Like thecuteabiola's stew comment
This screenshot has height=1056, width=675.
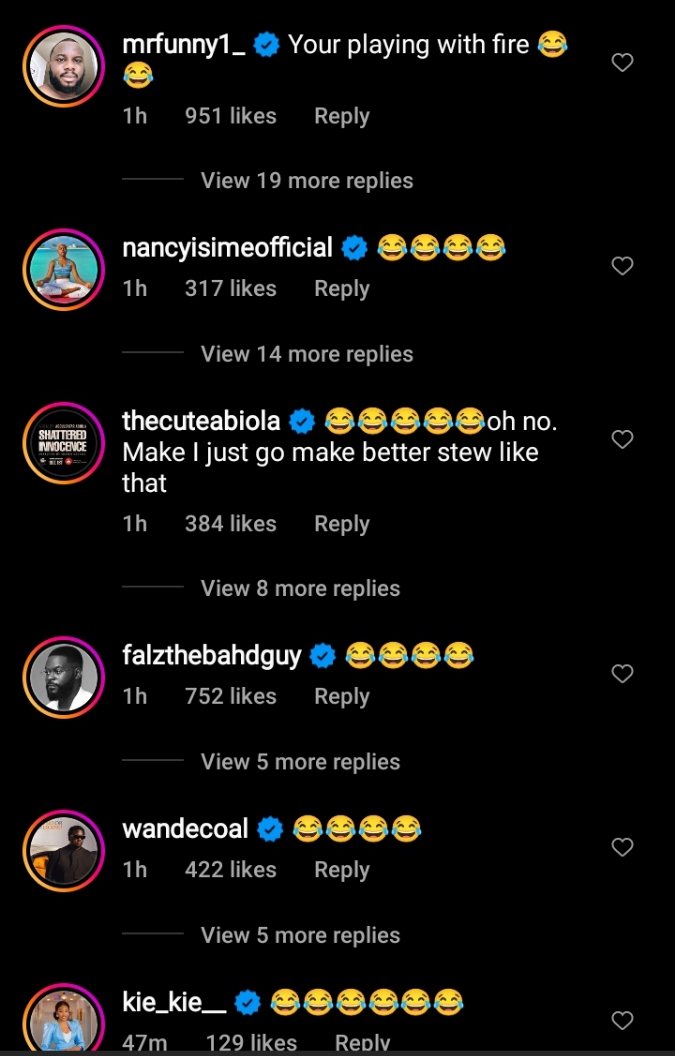[622, 439]
